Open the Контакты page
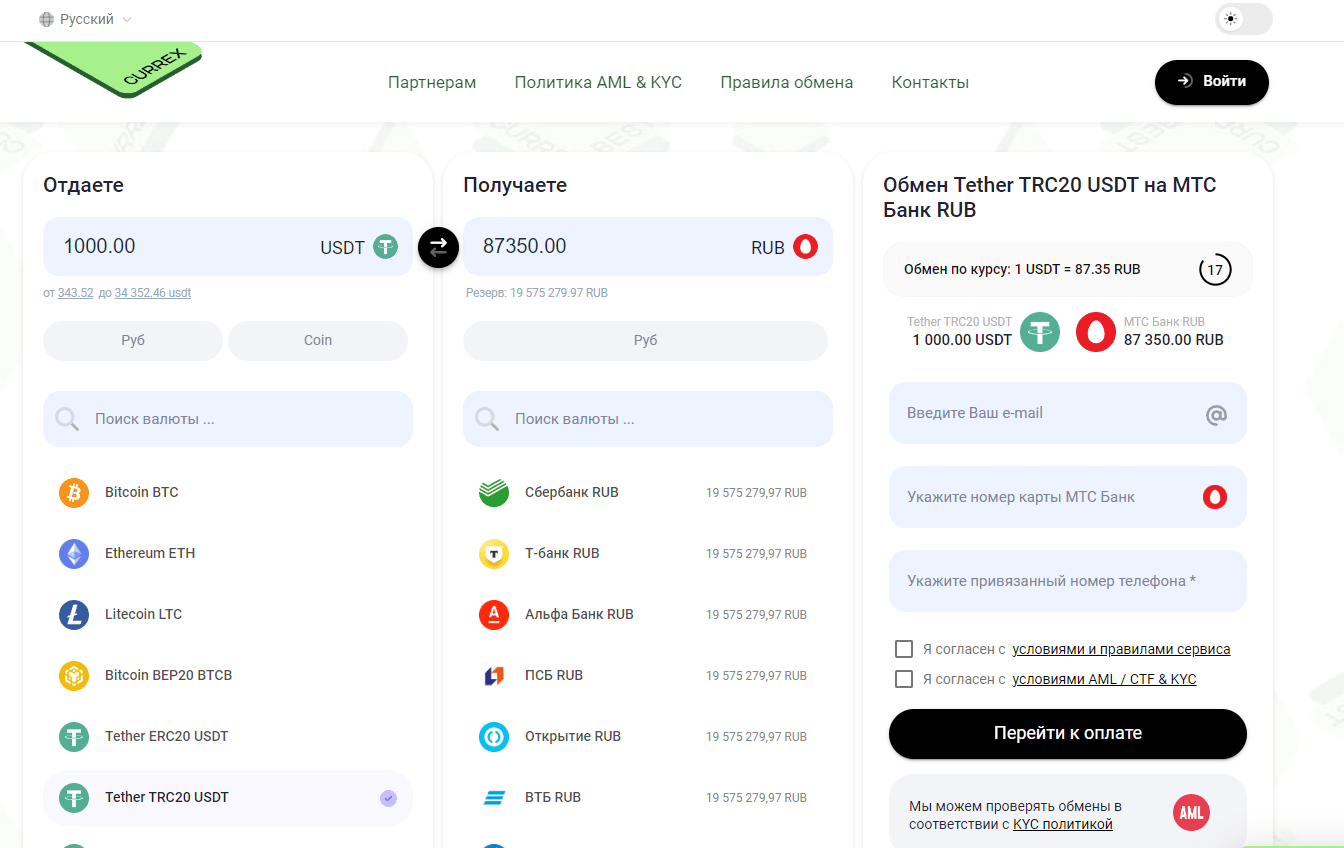1344x848 pixels. point(930,82)
